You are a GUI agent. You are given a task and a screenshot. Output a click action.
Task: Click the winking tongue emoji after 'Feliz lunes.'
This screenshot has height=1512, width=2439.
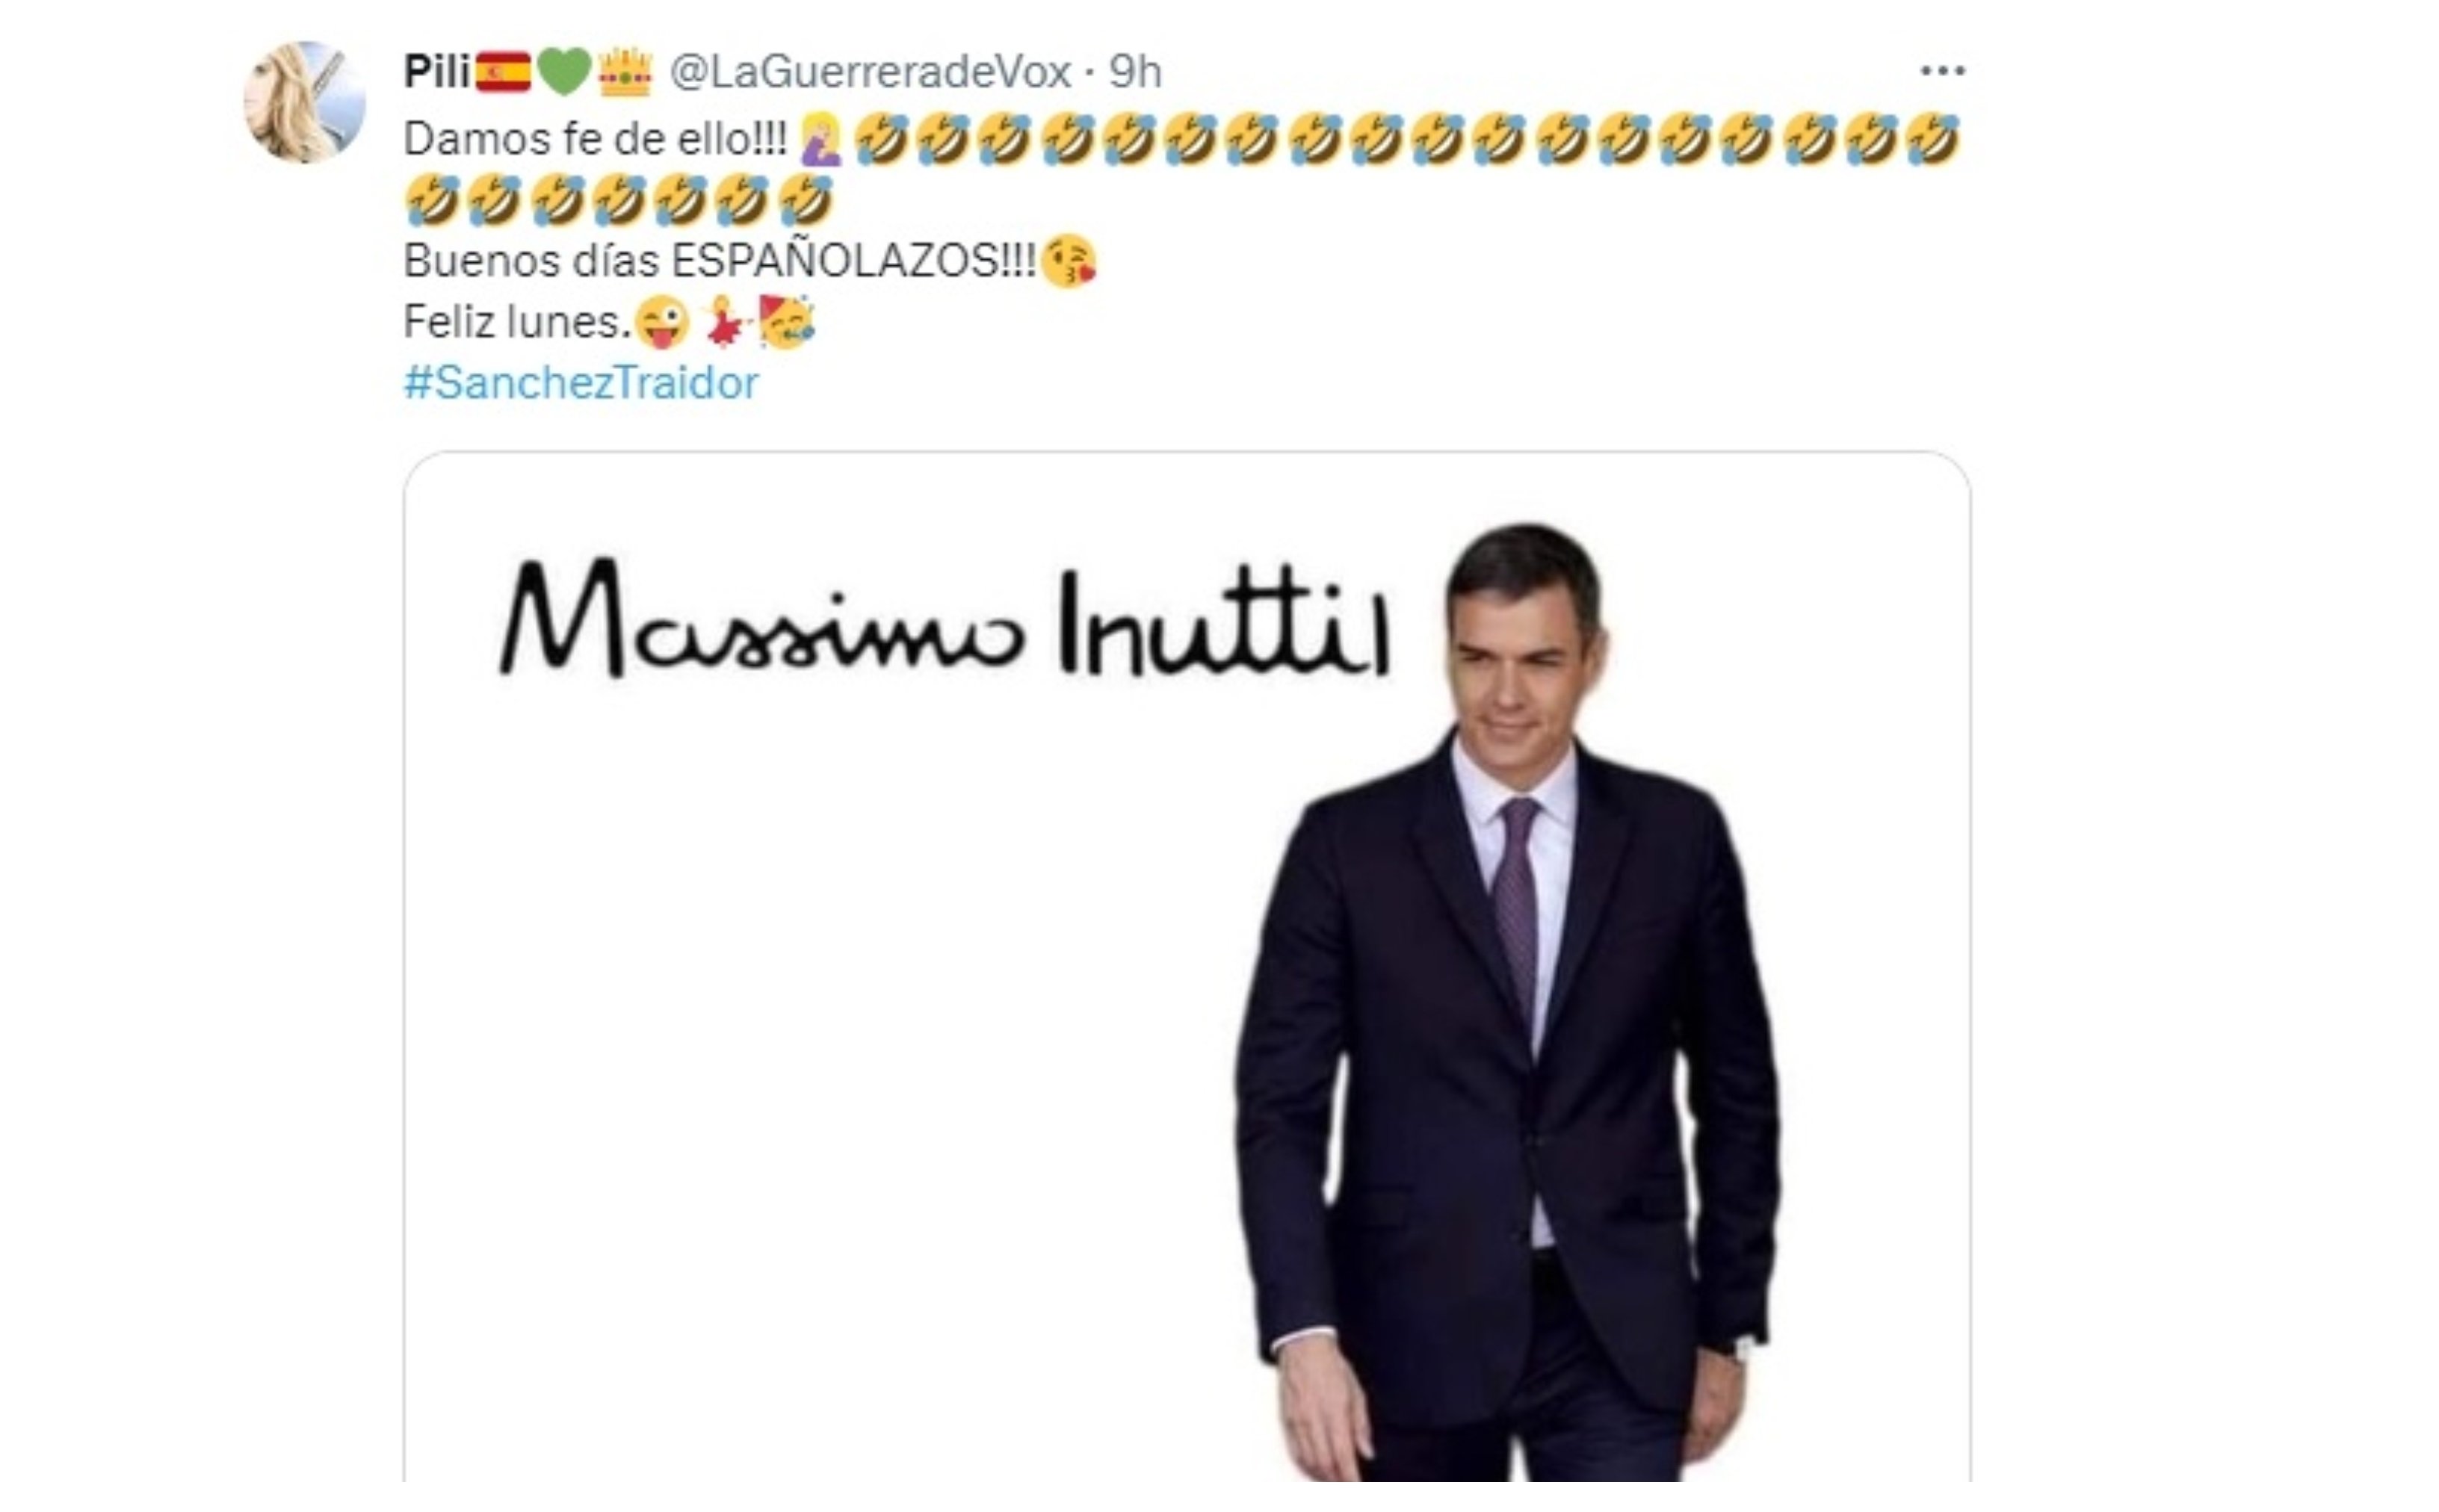[662, 323]
